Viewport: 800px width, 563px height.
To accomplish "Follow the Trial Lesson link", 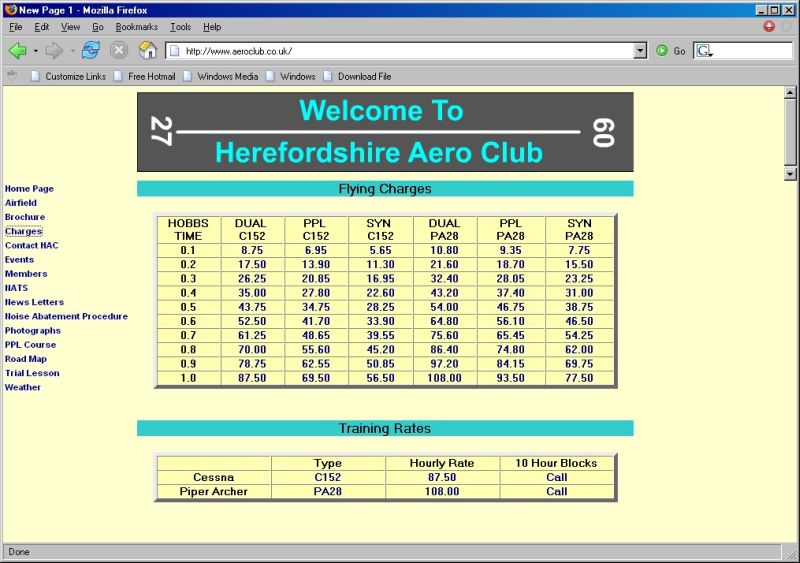I will point(32,373).
